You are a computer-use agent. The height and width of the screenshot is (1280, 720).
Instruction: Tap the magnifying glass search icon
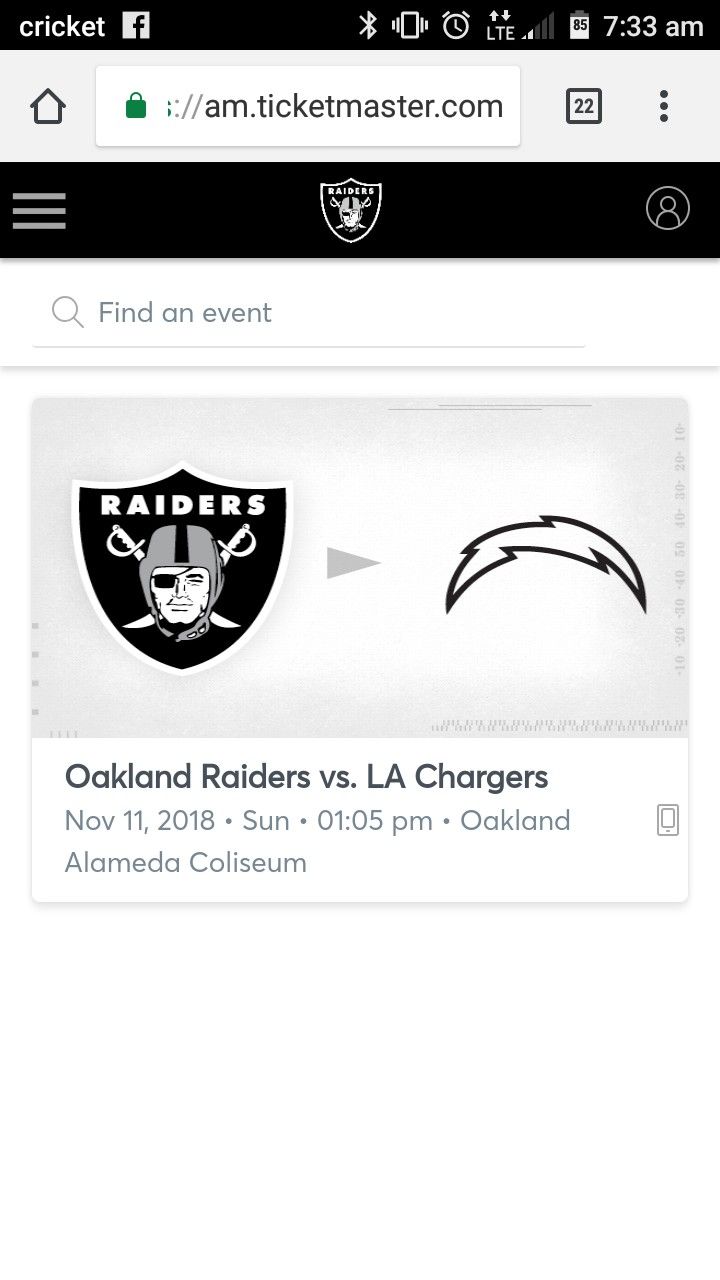tap(67, 313)
